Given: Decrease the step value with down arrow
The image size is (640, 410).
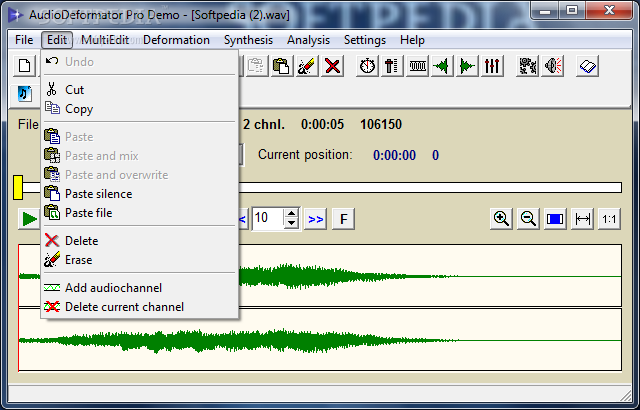Looking at the screenshot, I should (x=291, y=224).
